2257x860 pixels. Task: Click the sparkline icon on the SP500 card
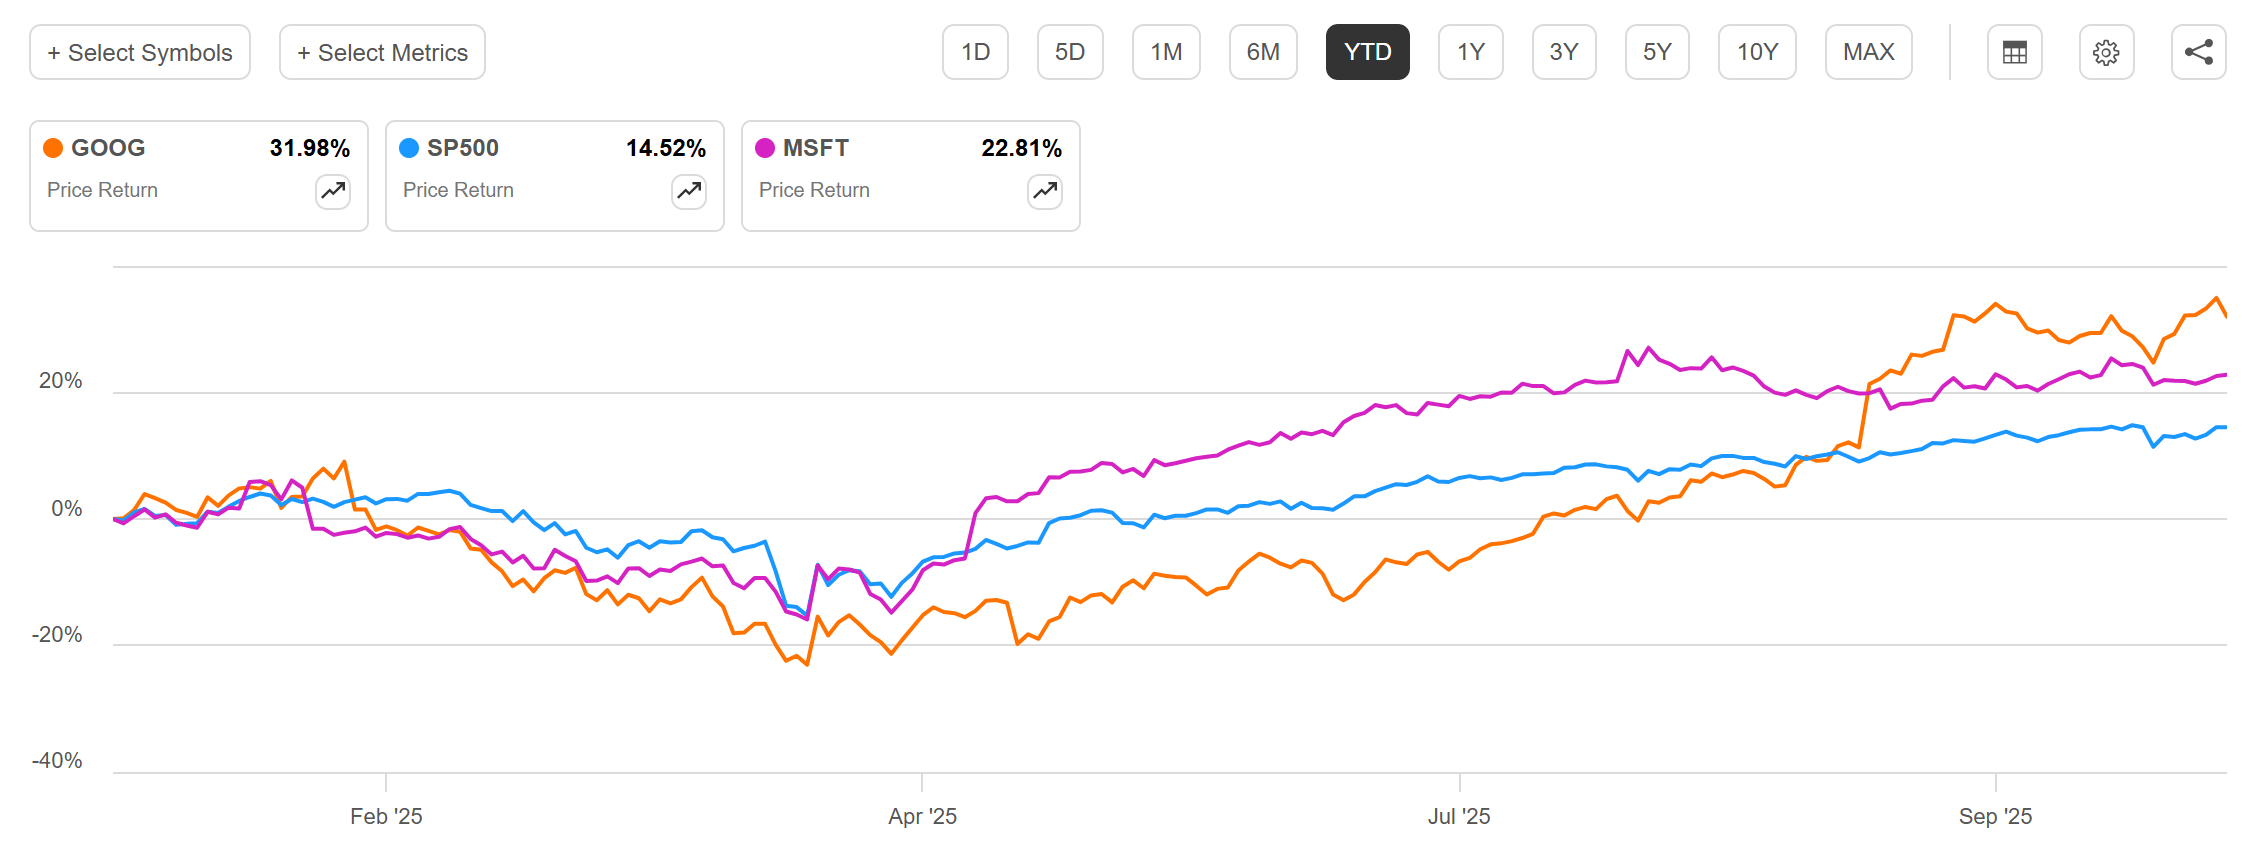(x=688, y=191)
